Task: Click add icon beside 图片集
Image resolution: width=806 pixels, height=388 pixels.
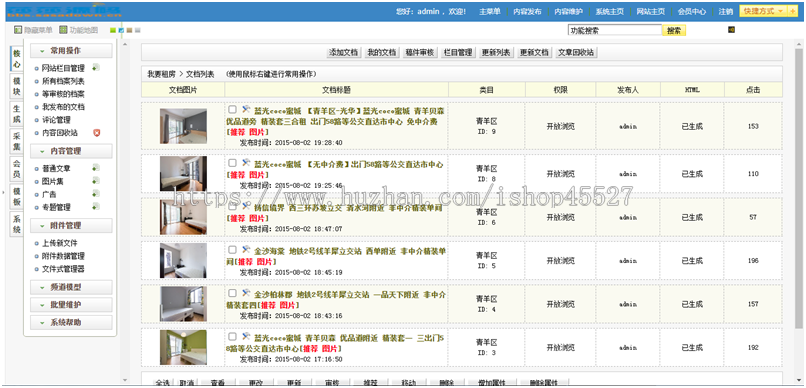Action: coord(96,181)
